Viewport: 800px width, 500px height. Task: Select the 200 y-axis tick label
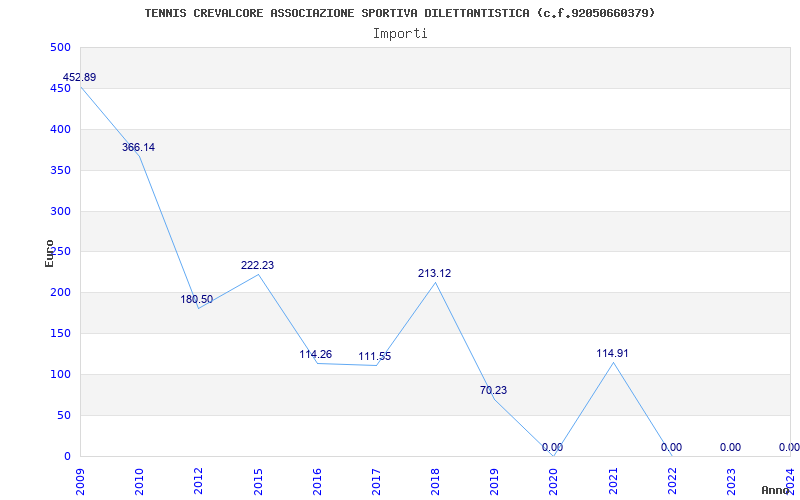click(60, 293)
